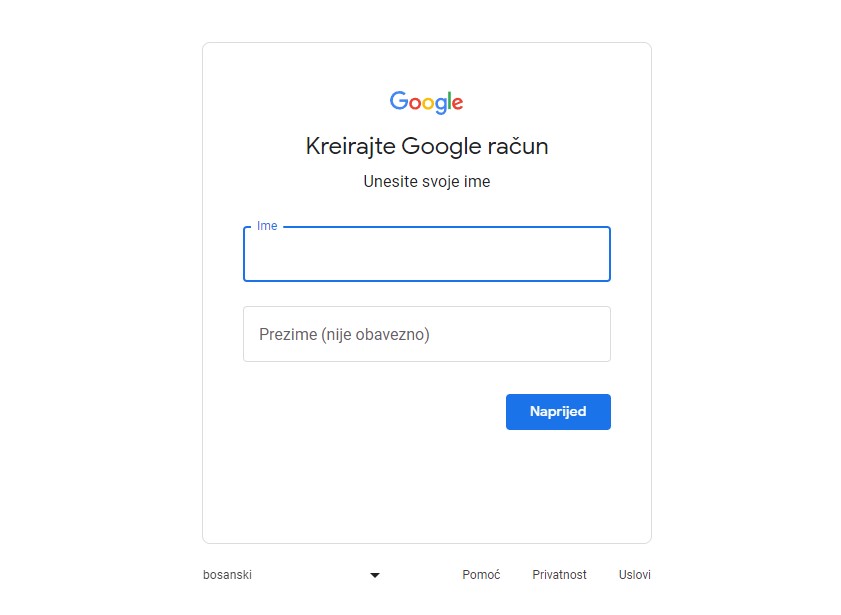Image resolution: width=841 pixels, height=615 pixels.
Task: Click the Prezime (nije obavezno) field
Action: pyautogui.click(x=426, y=333)
